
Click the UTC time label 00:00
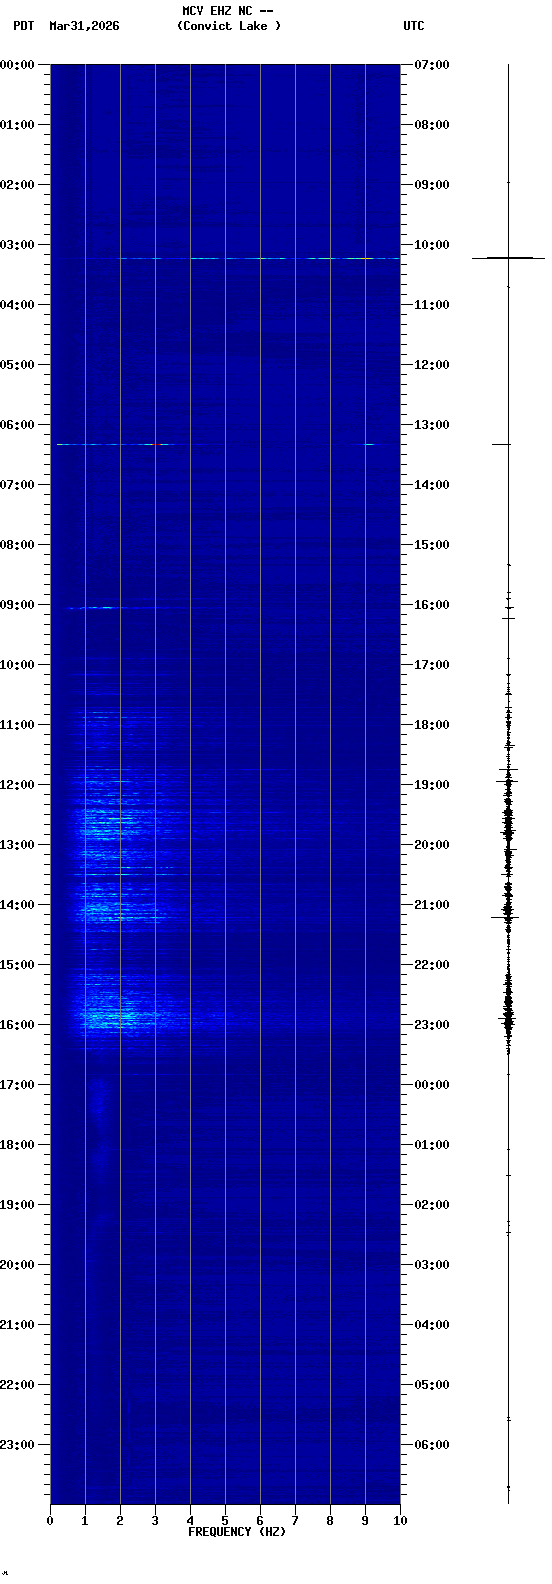click(432, 1085)
